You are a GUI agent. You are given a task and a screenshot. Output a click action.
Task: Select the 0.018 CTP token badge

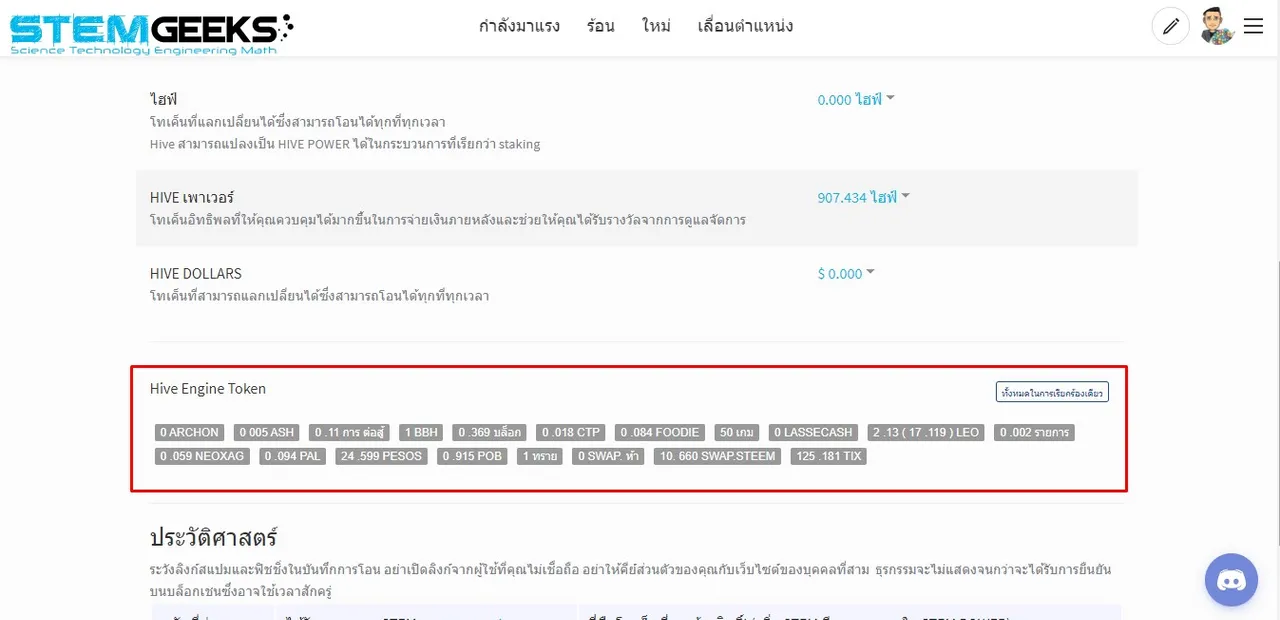point(570,432)
